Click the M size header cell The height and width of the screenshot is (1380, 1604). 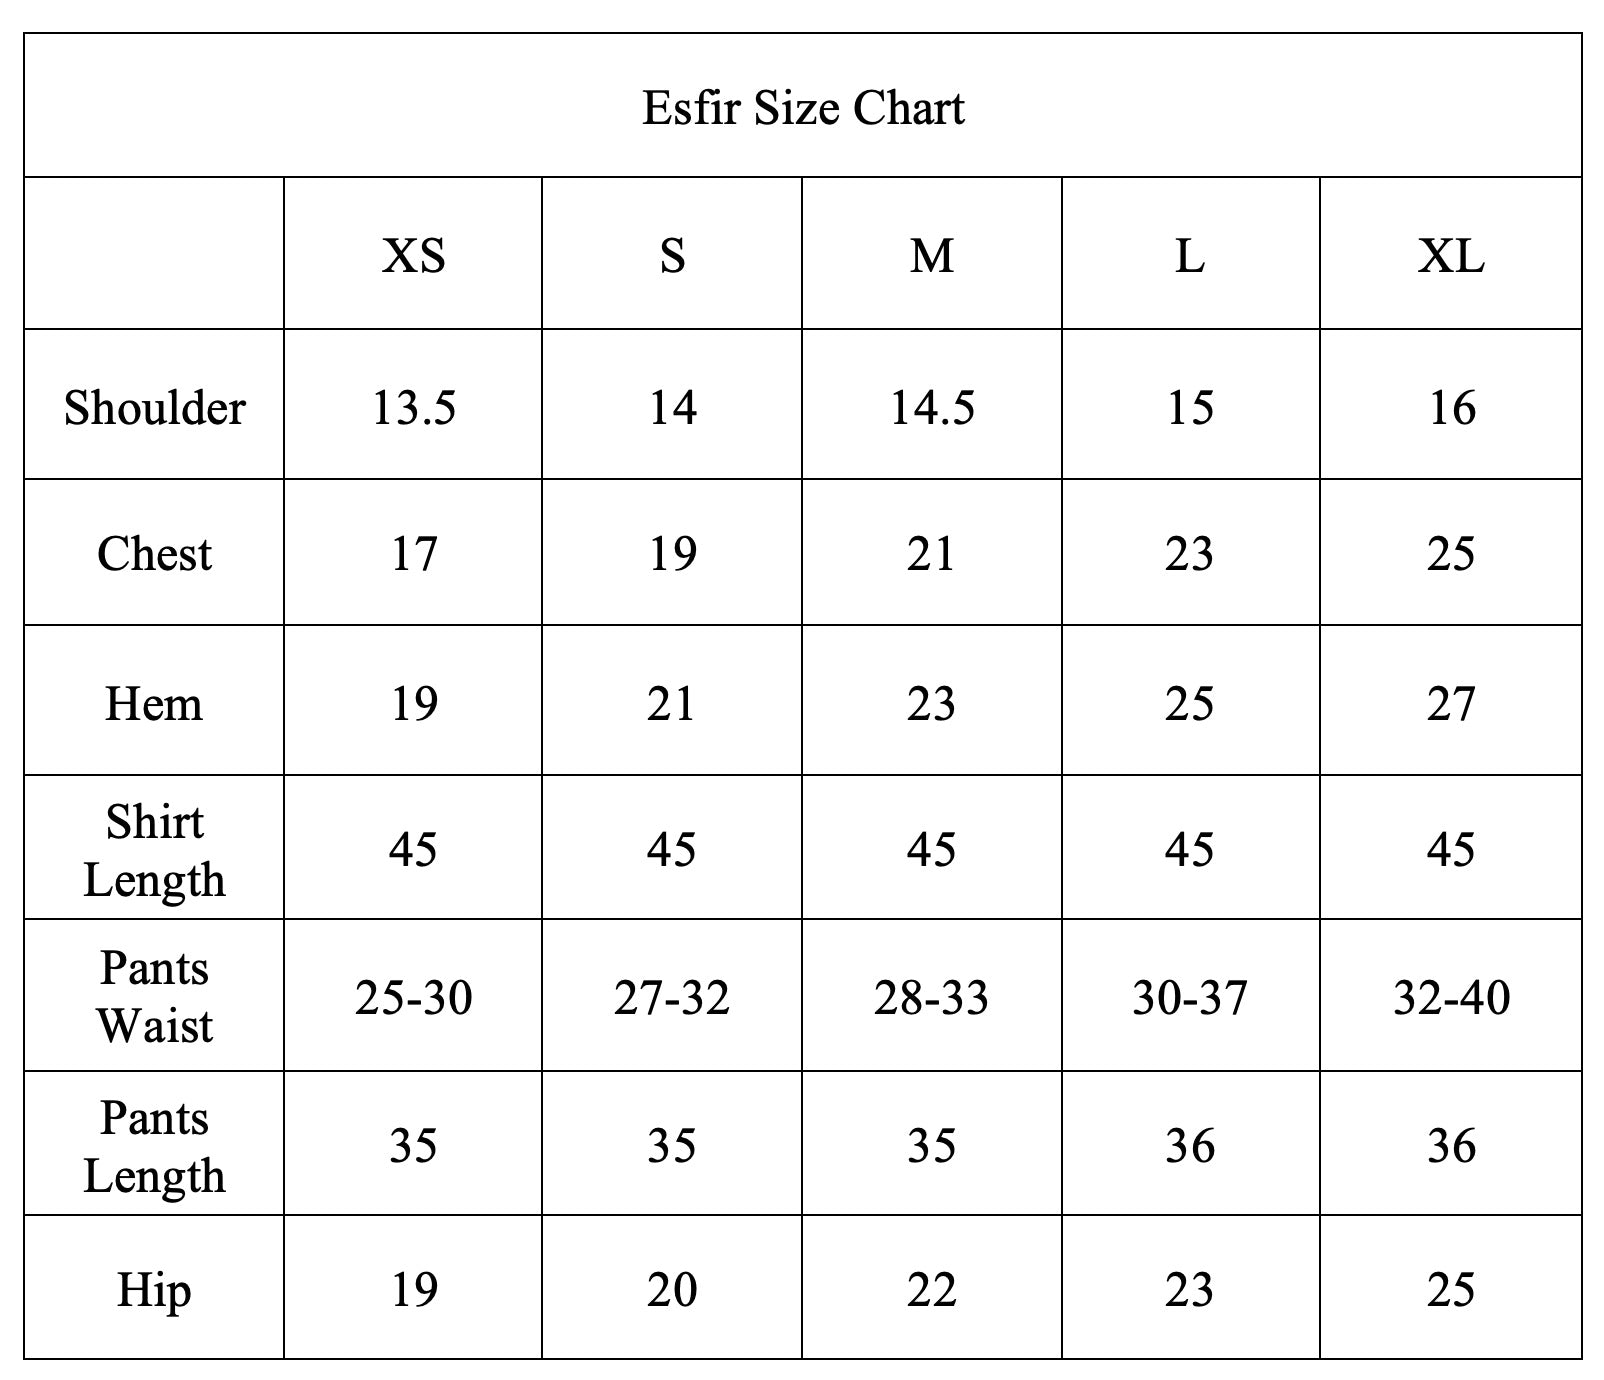[x=931, y=256]
